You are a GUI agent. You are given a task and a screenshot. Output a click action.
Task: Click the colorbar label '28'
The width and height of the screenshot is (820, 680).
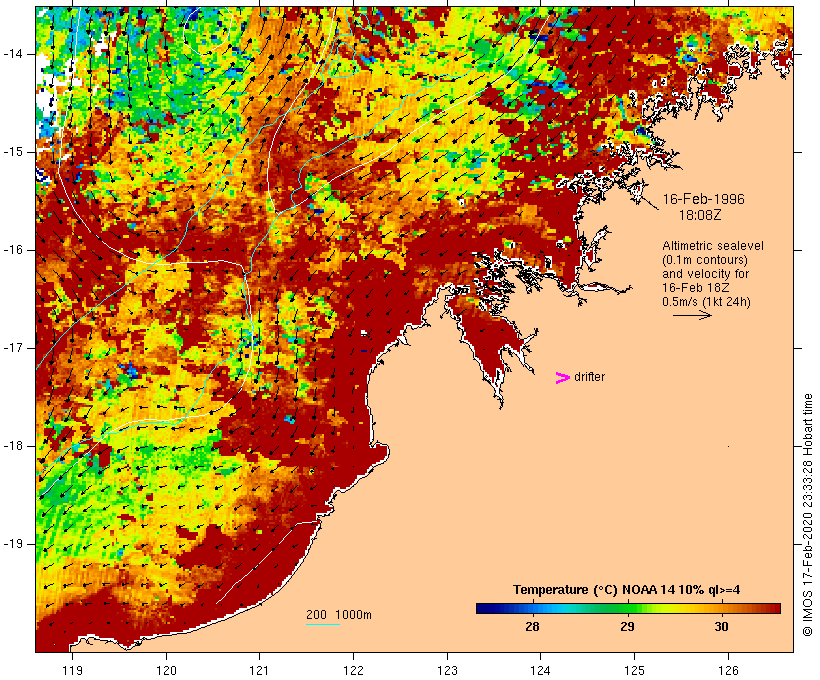532,627
